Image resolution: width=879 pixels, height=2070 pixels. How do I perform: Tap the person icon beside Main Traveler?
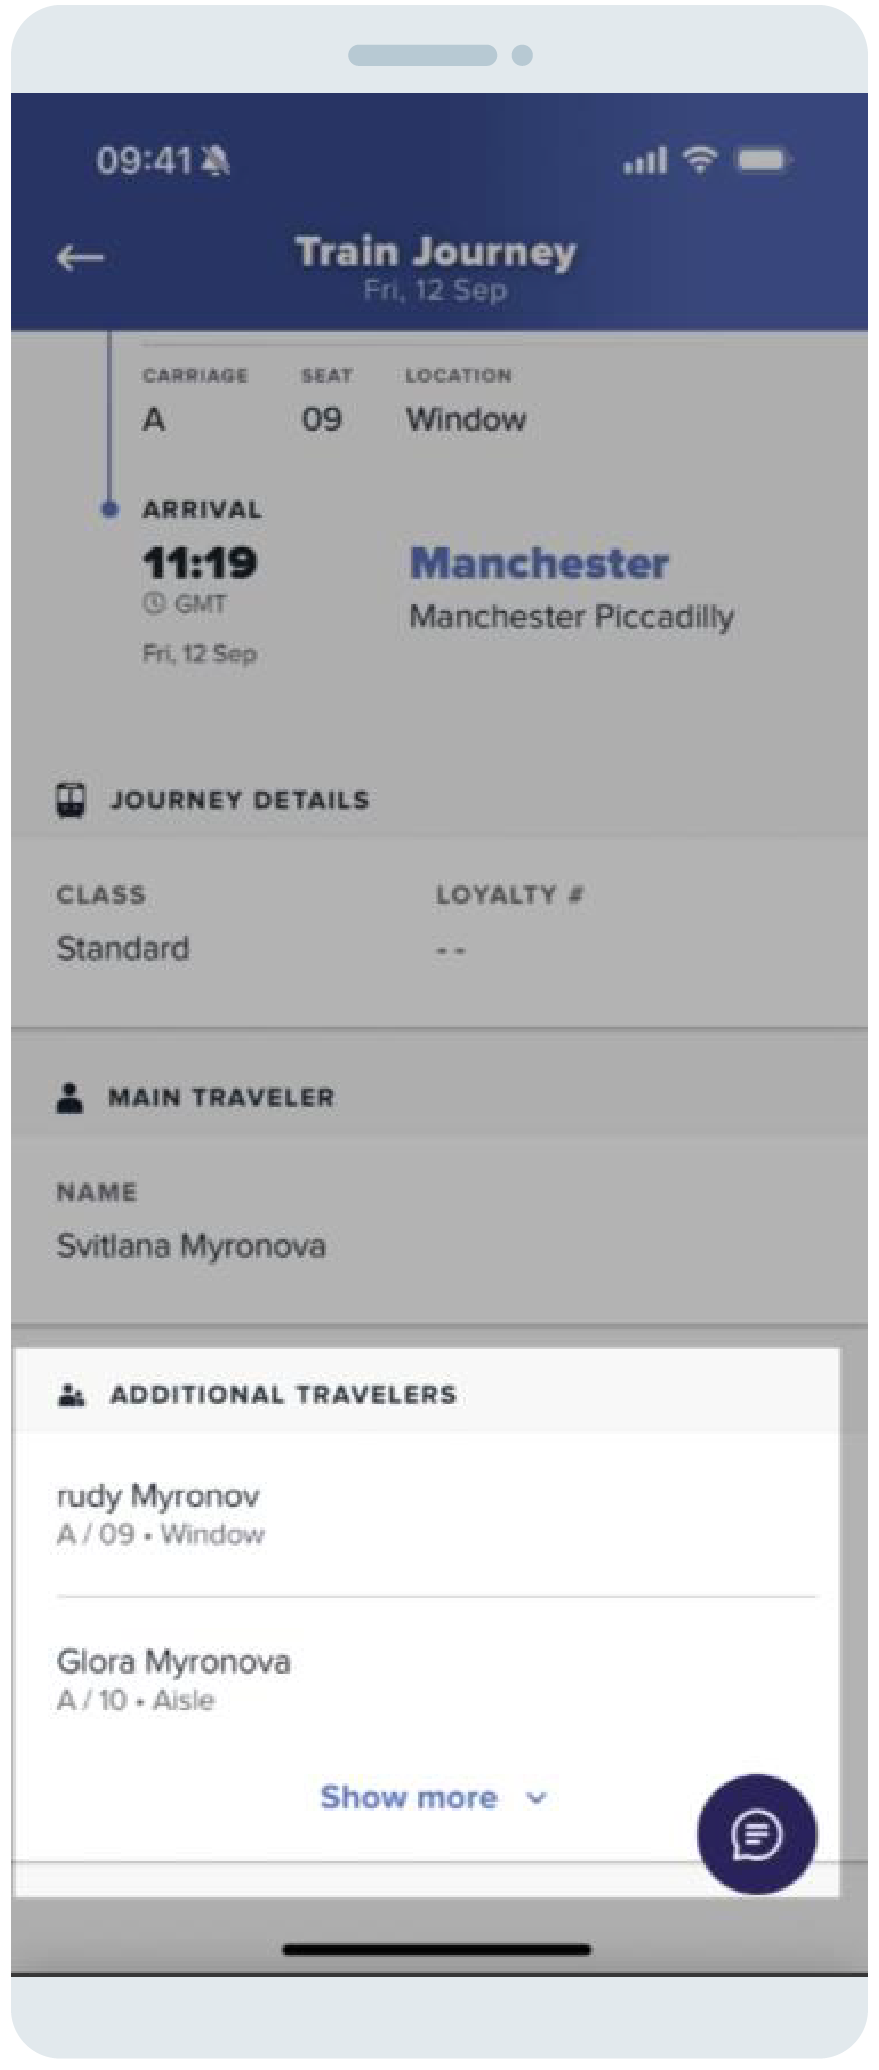point(69,1097)
